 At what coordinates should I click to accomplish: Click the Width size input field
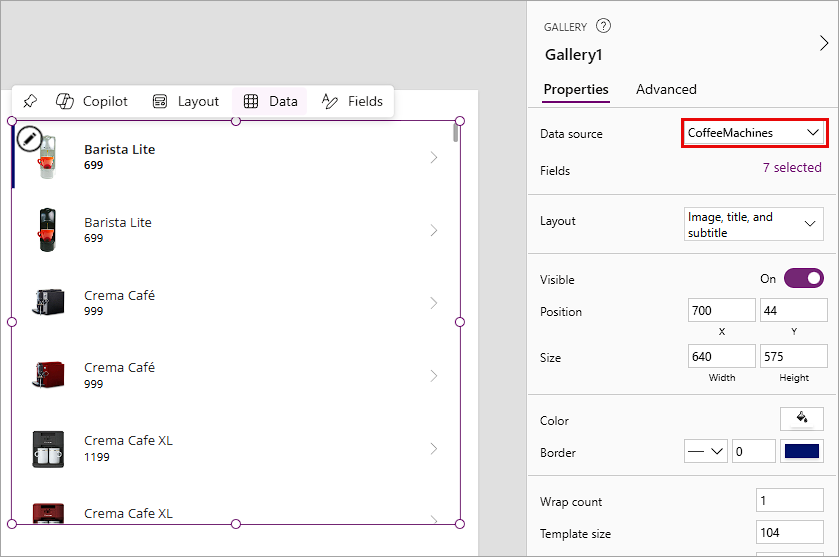click(721, 356)
